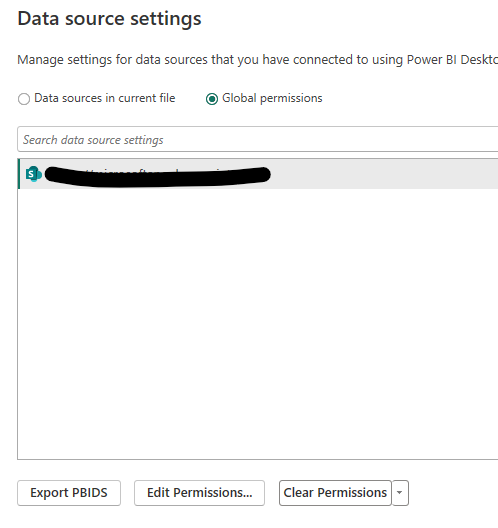Select Data sources in current file radio
The width and height of the screenshot is (498, 528).
click(24, 99)
